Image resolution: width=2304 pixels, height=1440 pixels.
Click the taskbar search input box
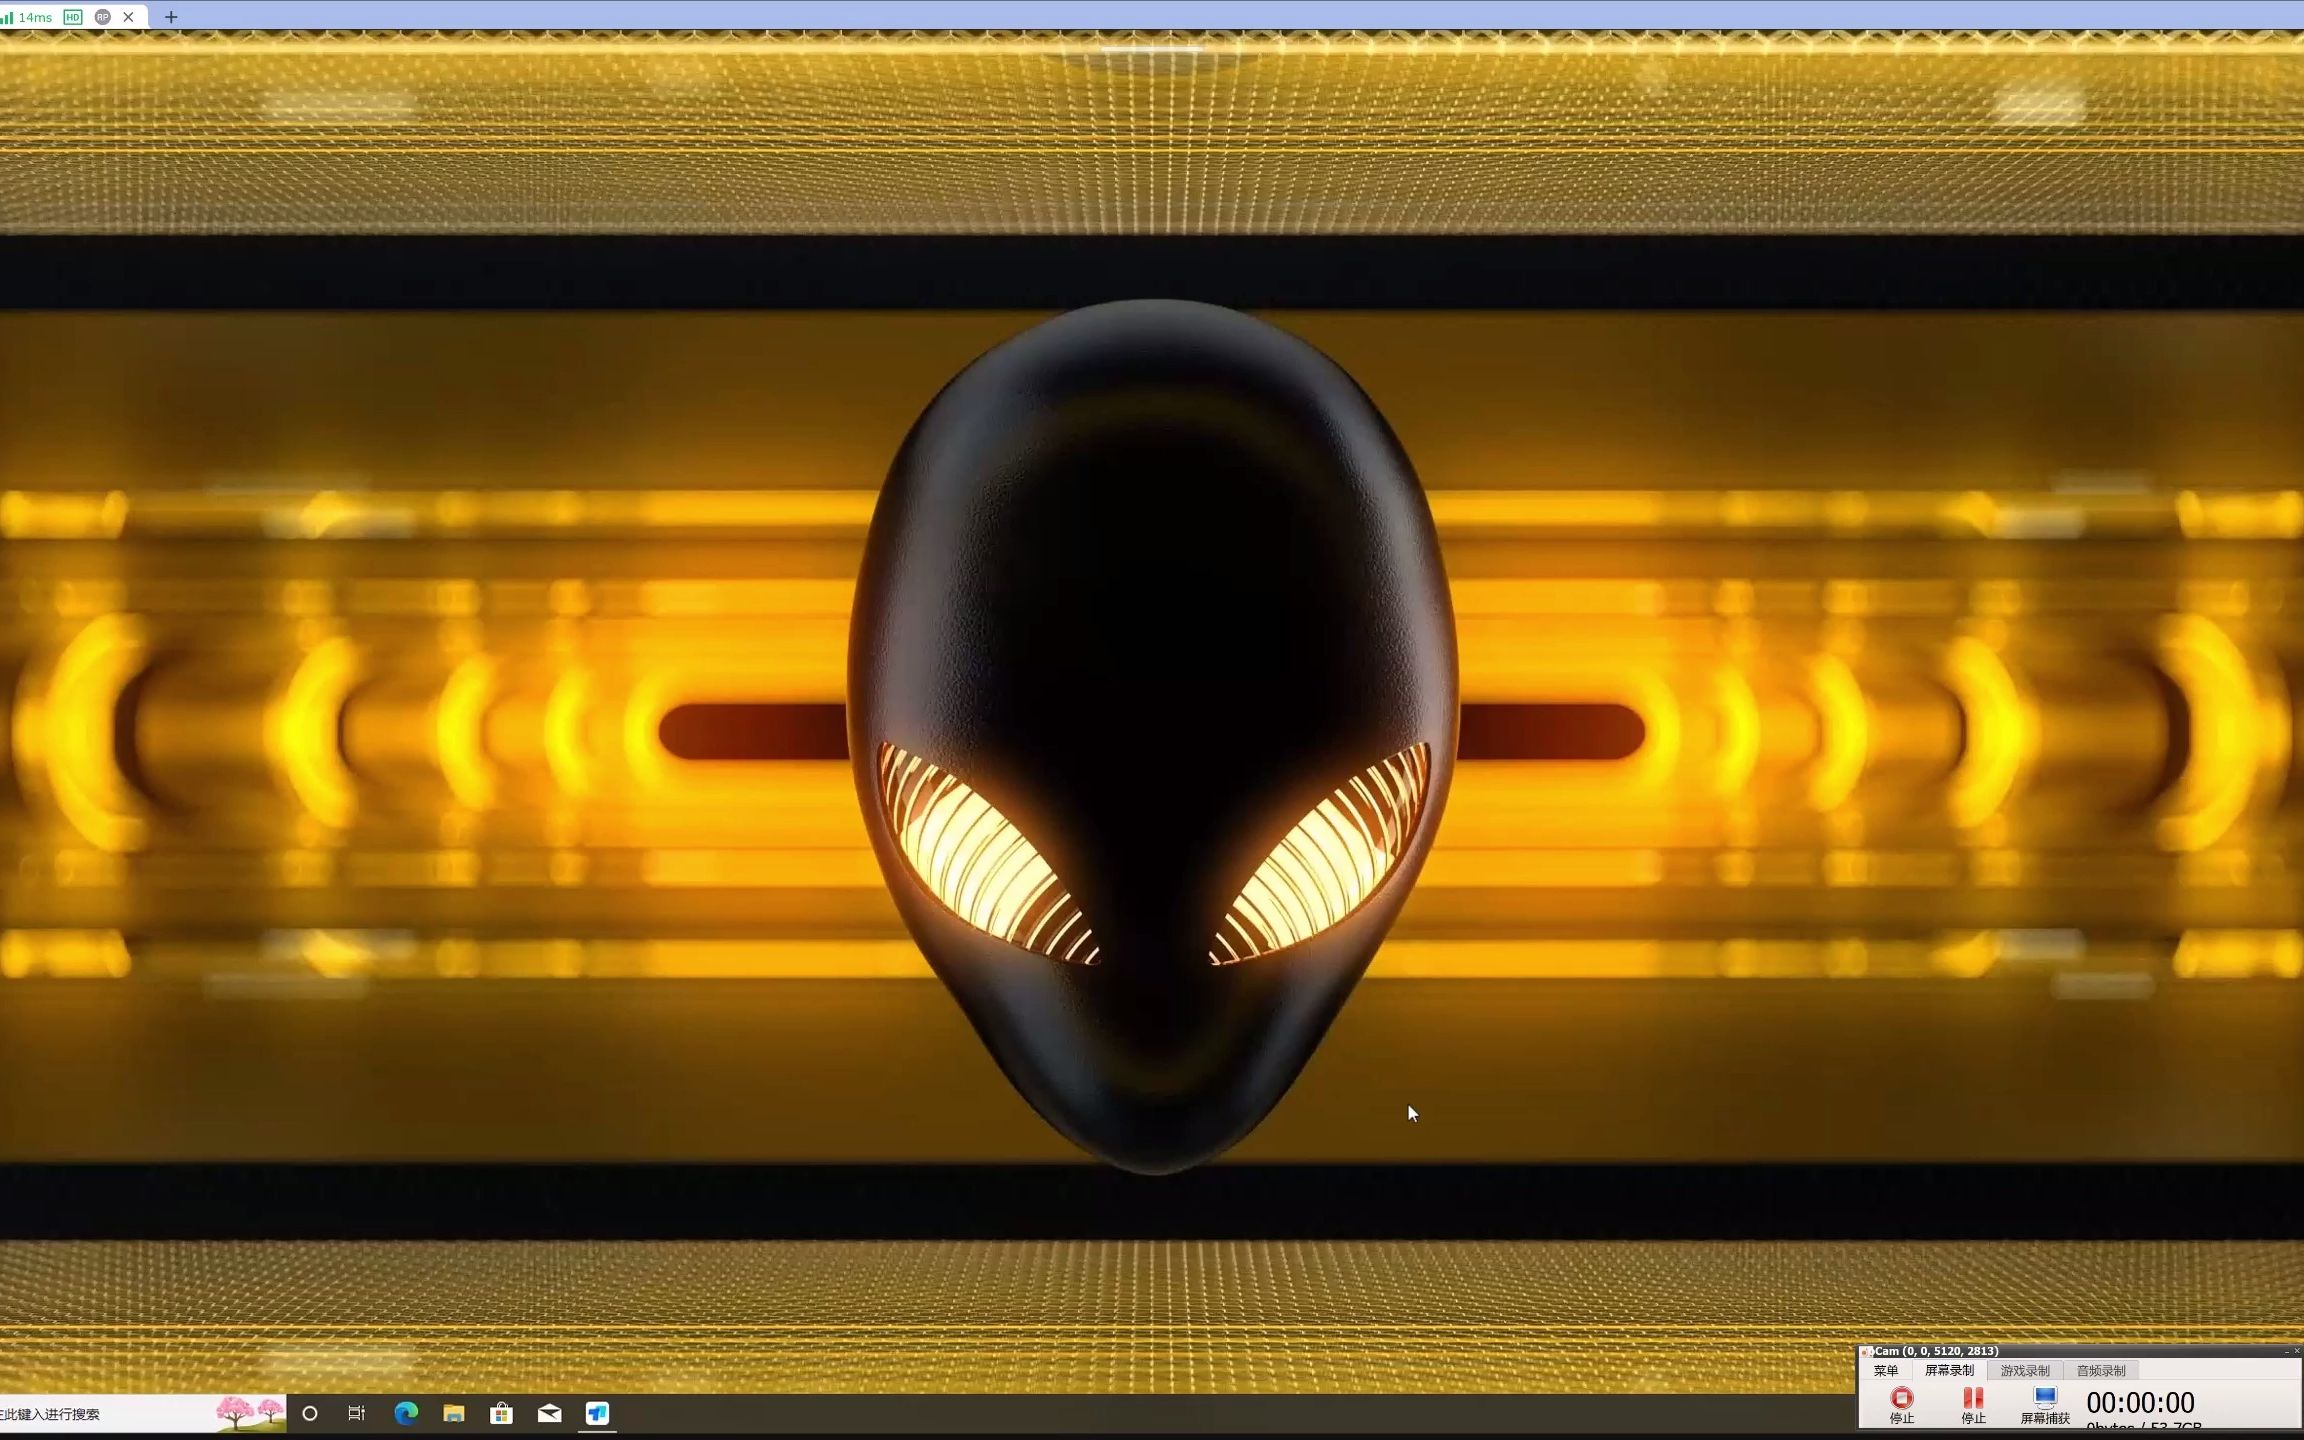[x=100, y=1413]
